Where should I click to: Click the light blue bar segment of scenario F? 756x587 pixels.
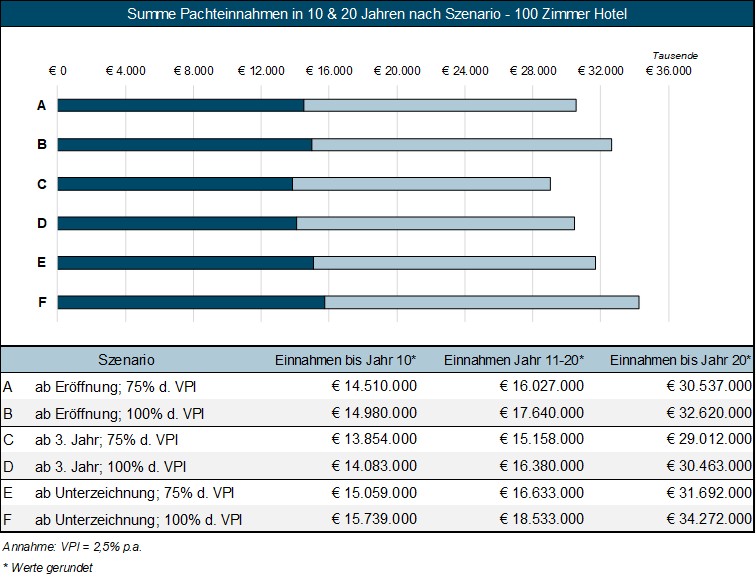481,302
